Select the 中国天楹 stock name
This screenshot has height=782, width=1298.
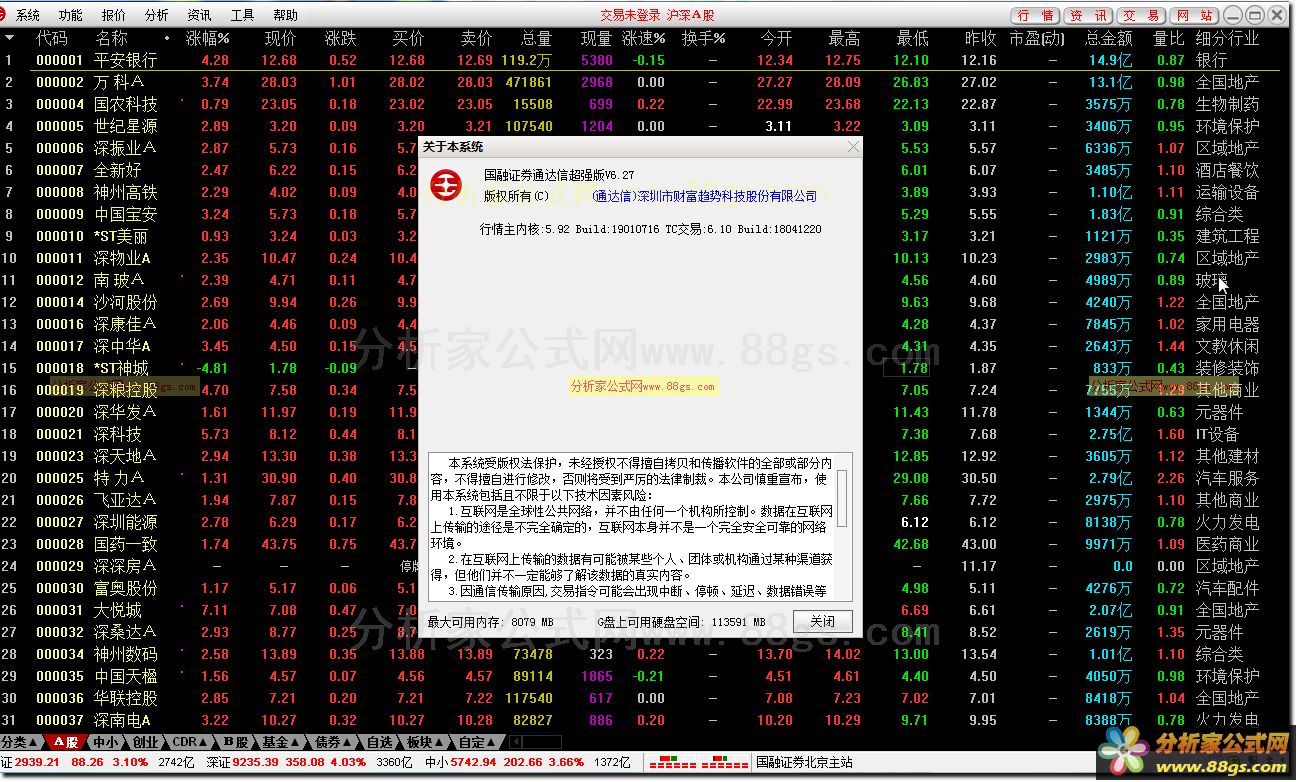[126, 676]
